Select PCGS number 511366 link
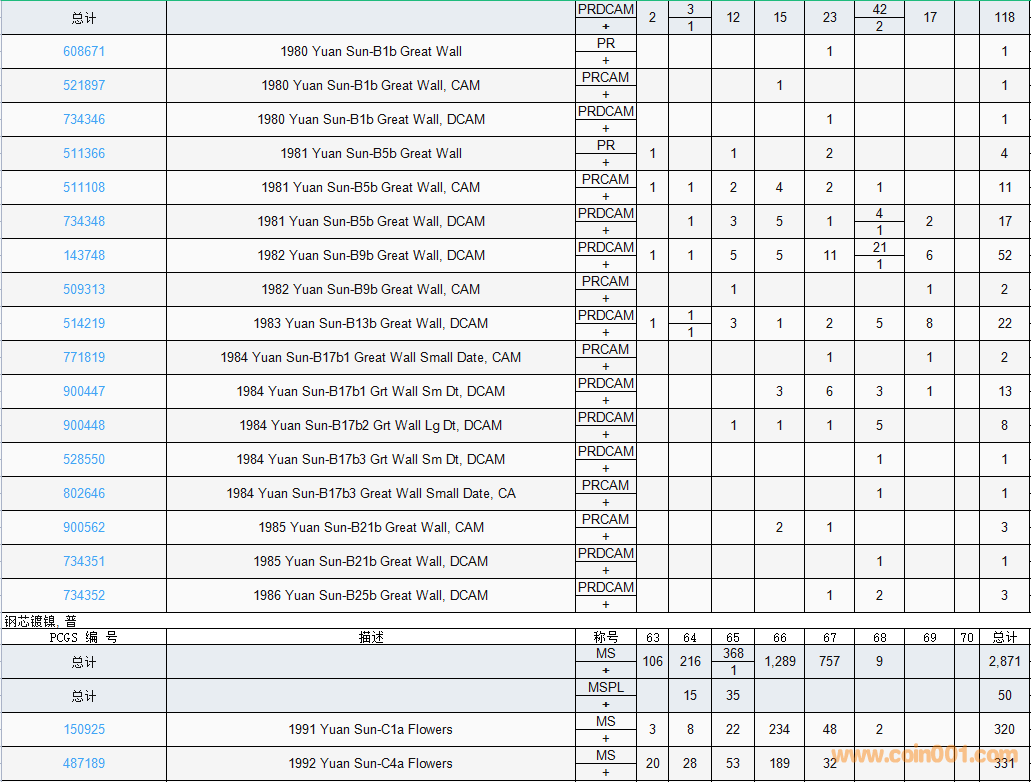Image resolution: width=1031 pixels, height=782 pixels. [84, 153]
